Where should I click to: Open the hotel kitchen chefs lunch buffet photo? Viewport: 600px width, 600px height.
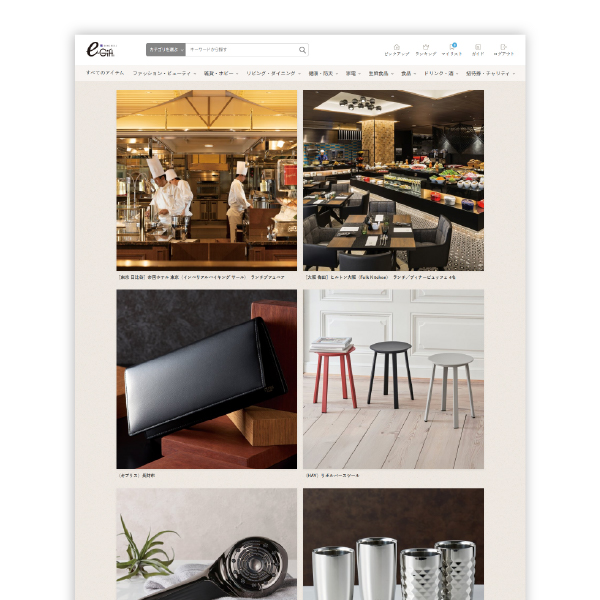point(206,180)
